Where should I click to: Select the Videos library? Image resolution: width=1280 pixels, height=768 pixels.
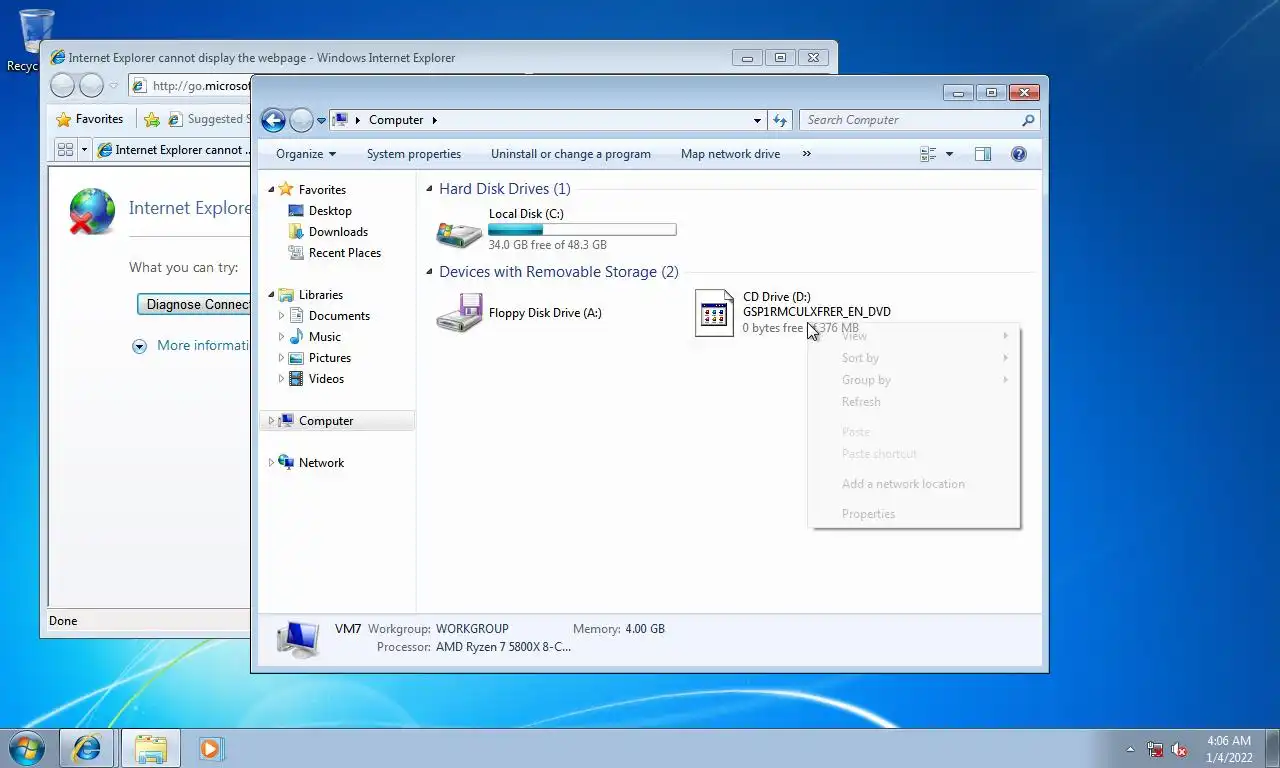pyautogui.click(x=326, y=379)
